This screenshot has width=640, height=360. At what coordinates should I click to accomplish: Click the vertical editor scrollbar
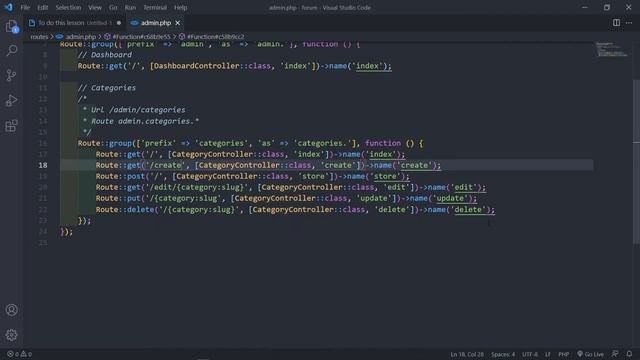click(x=636, y=163)
